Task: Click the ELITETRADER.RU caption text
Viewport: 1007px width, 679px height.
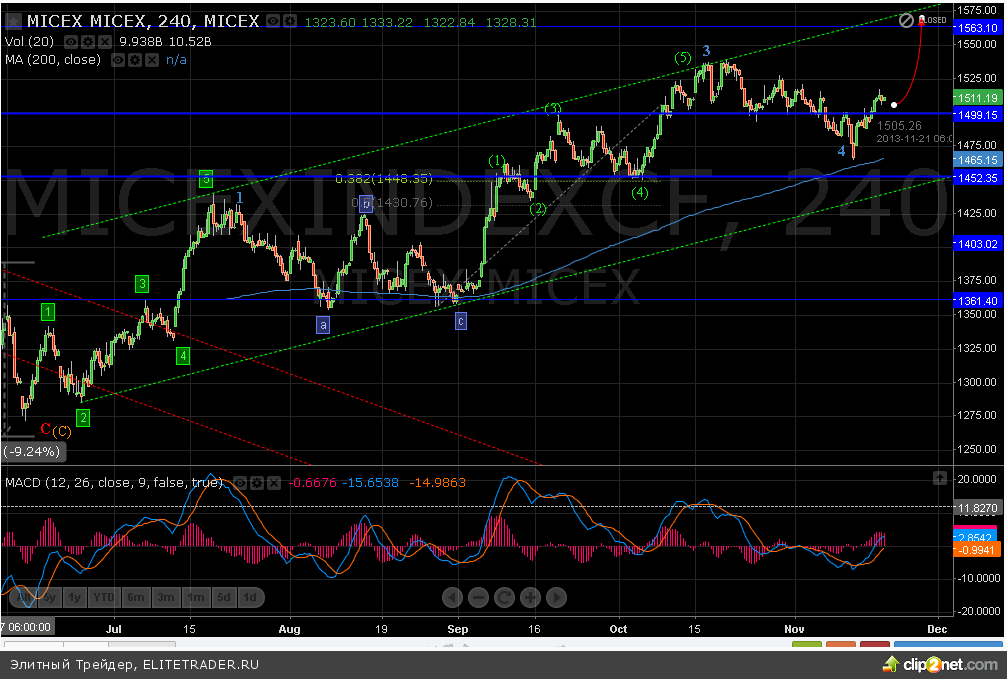Action: [201, 665]
